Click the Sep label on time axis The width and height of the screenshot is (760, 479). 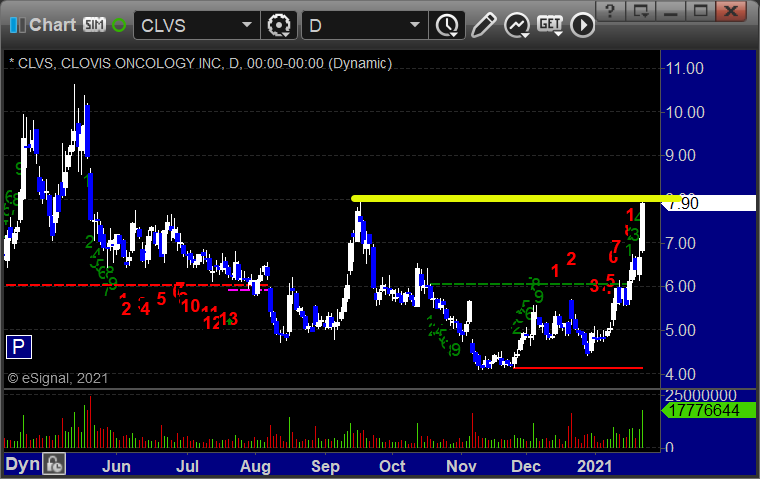pyautogui.click(x=325, y=466)
